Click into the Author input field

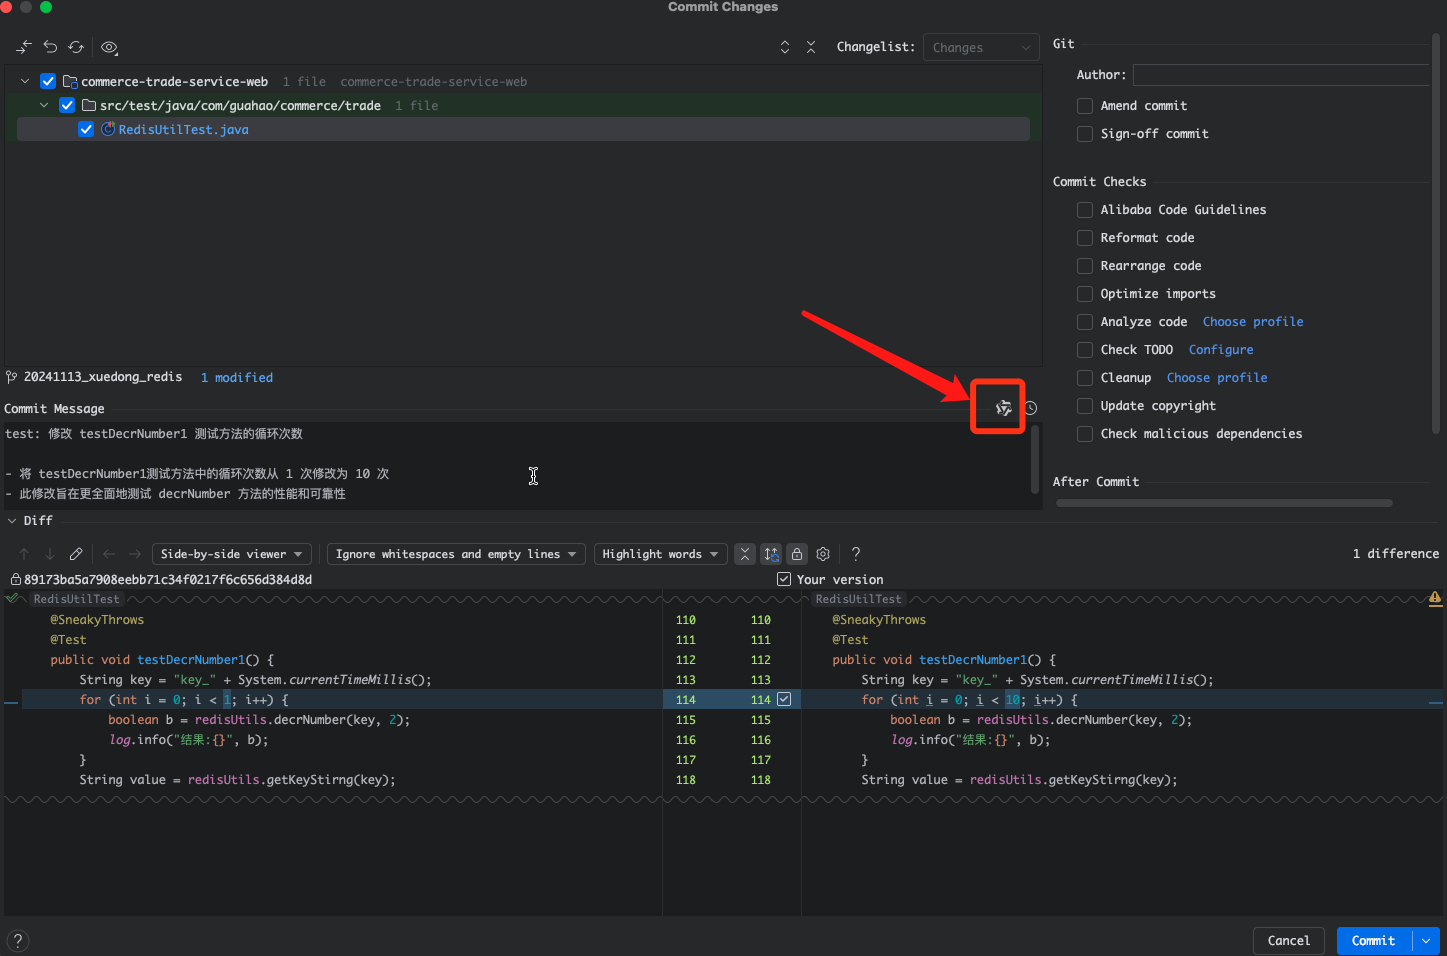[1281, 75]
